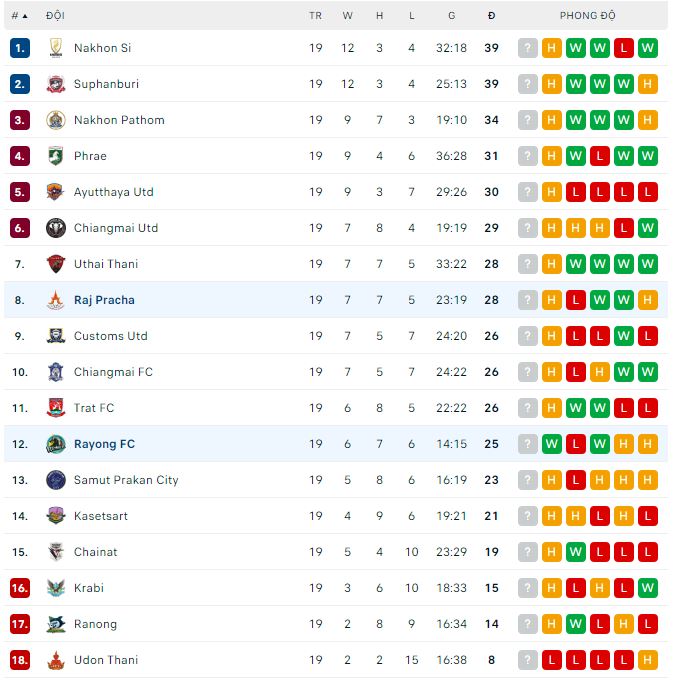
Task: Click the green W badge in Krabi's form
Action: point(648,588)
